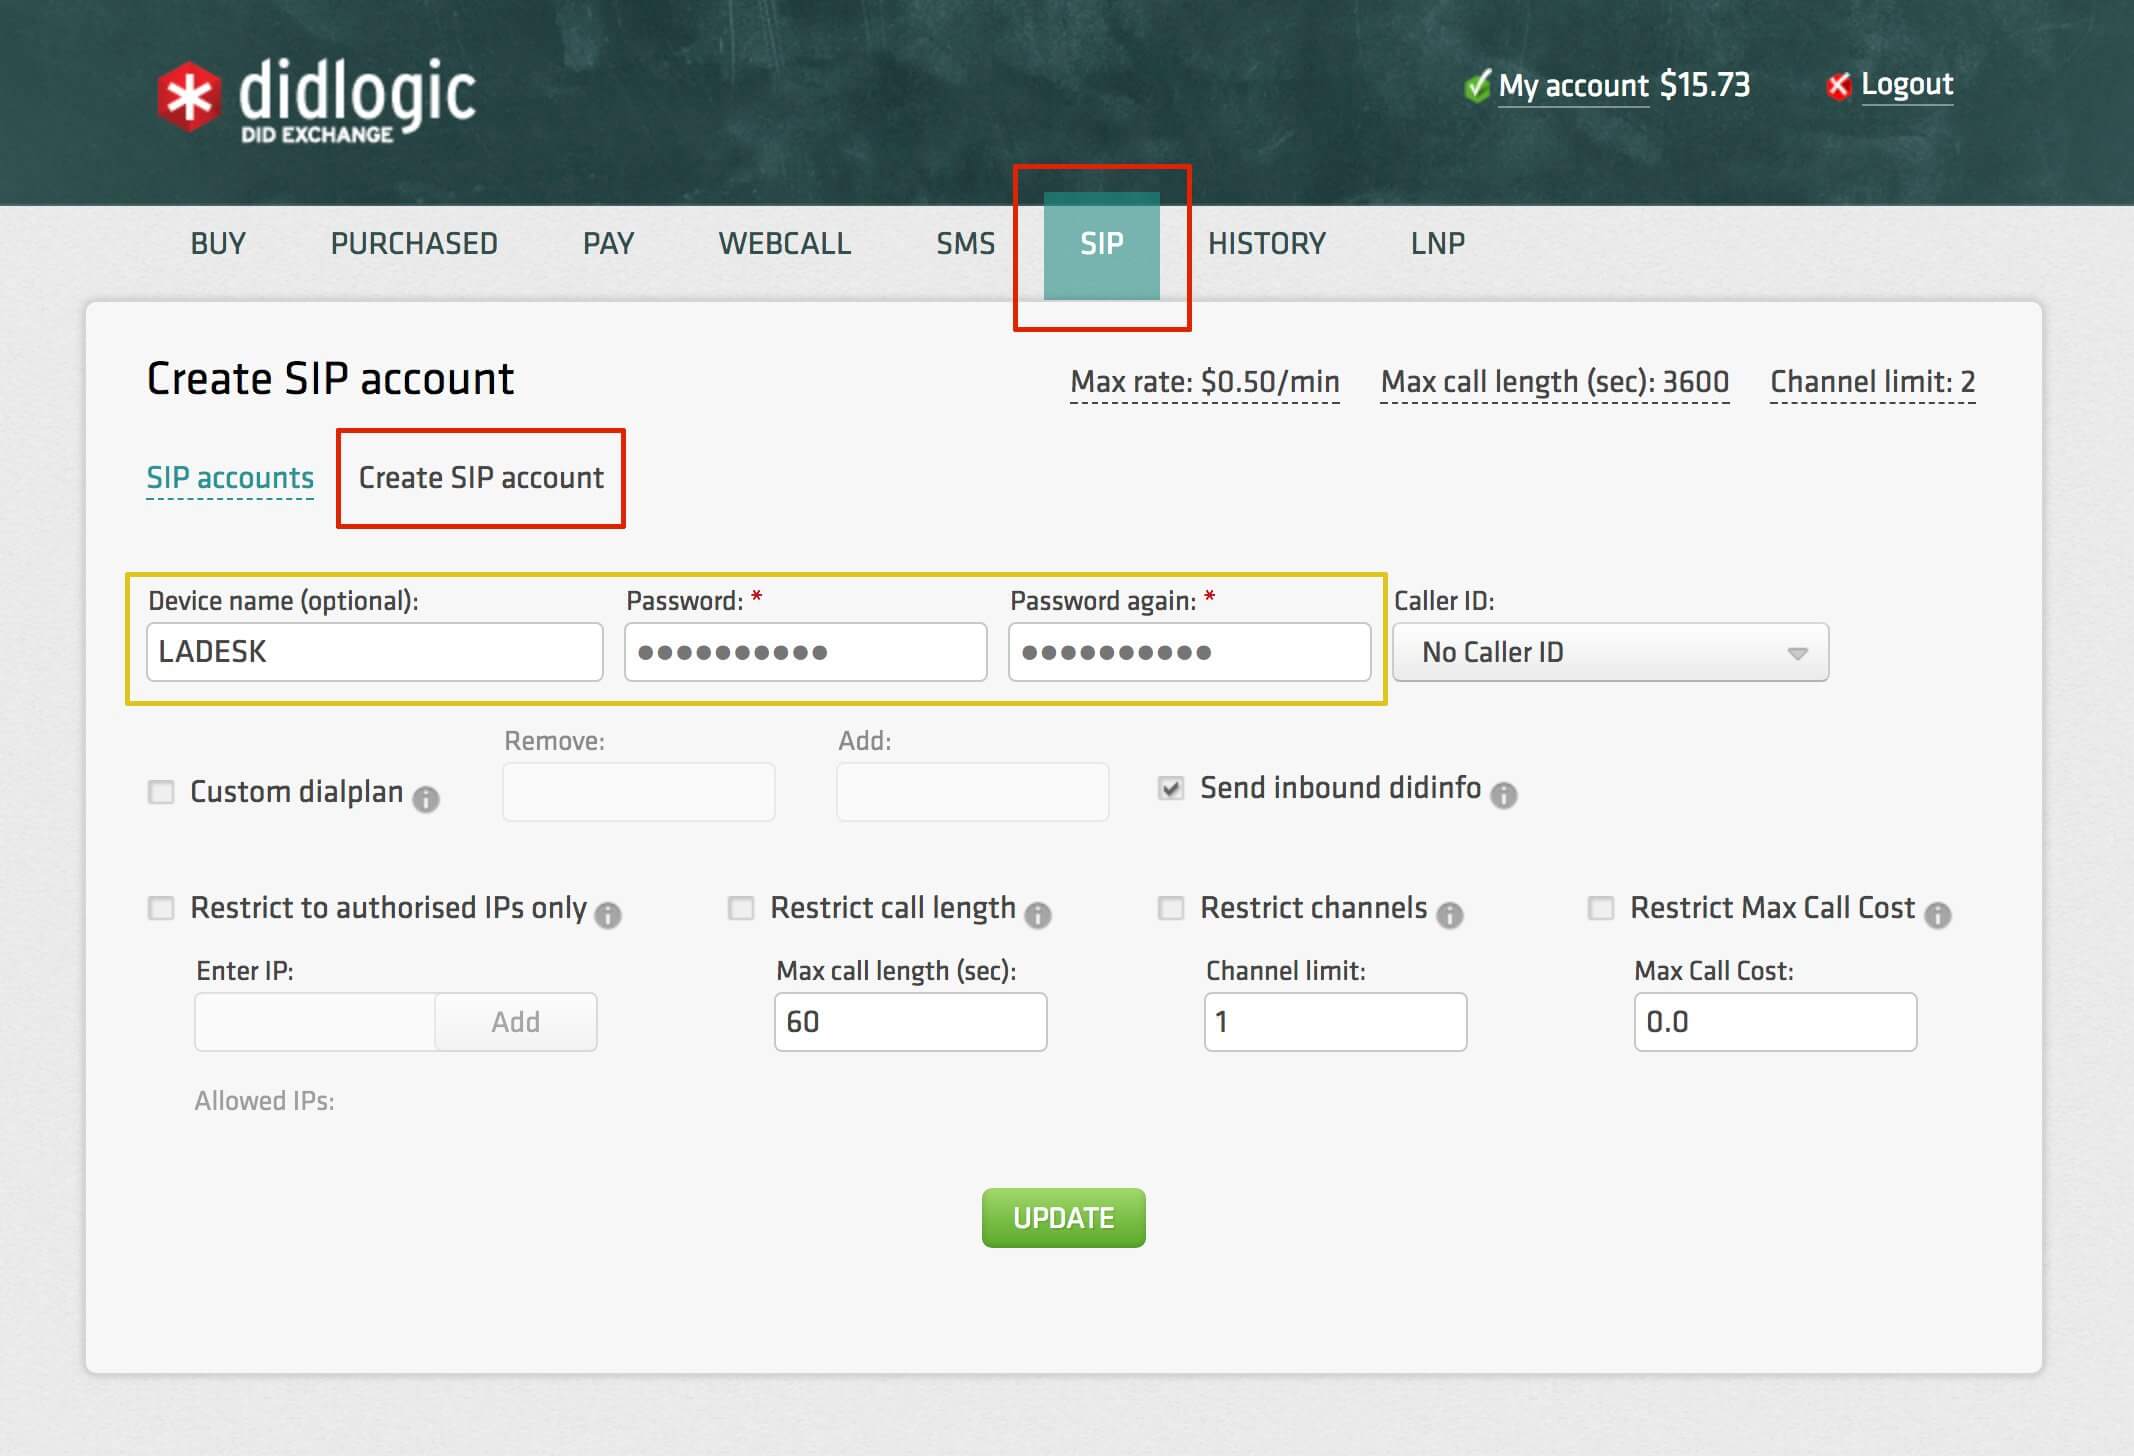This screenshot has height=1456, width=2134.
Task: Click the info icon next to Restrict channels
Action: [1450, 913]
